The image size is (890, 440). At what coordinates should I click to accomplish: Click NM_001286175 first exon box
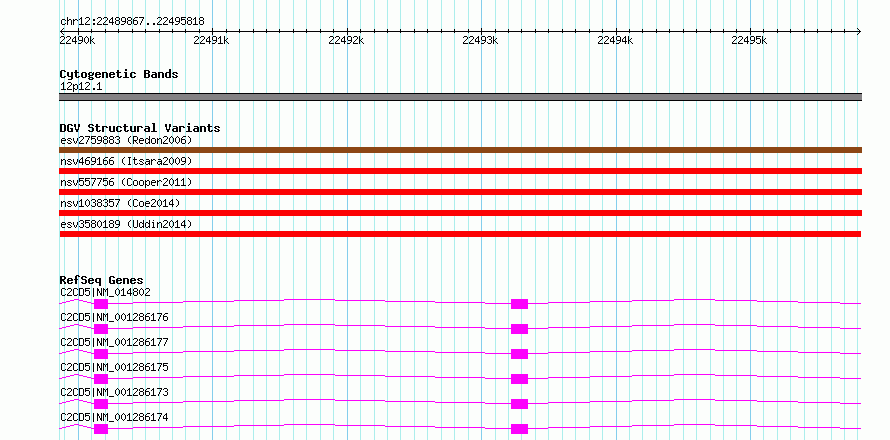click(x=101, y=379)
